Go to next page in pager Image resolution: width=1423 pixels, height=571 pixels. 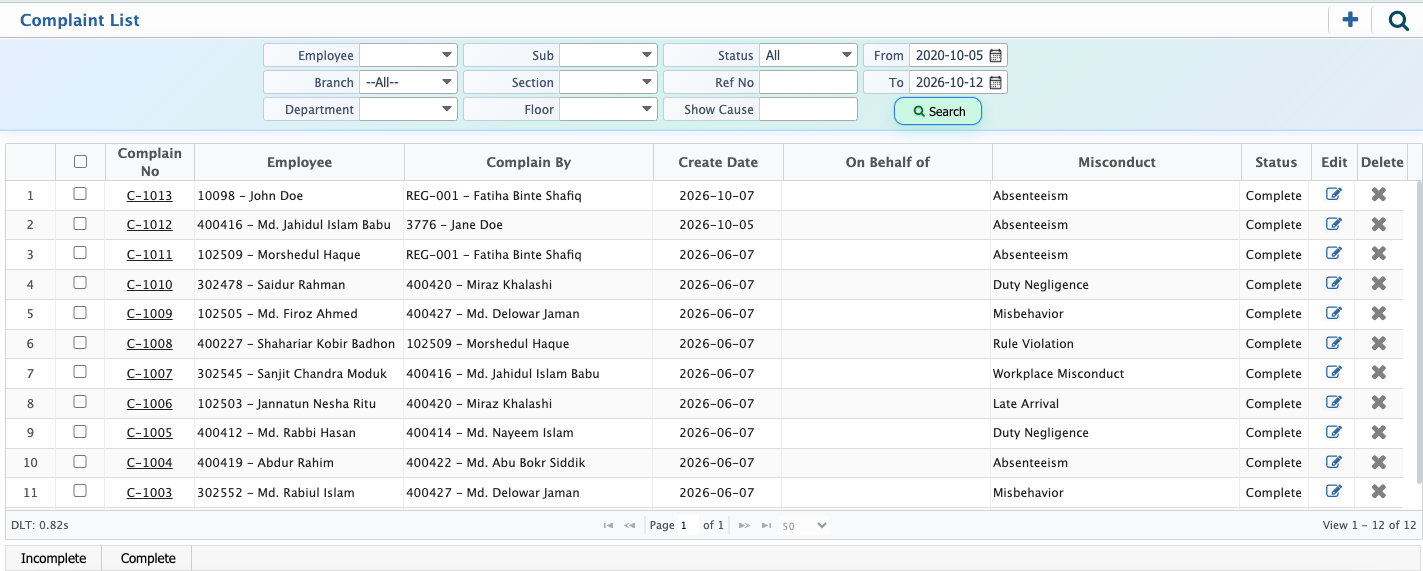point(744,525)
